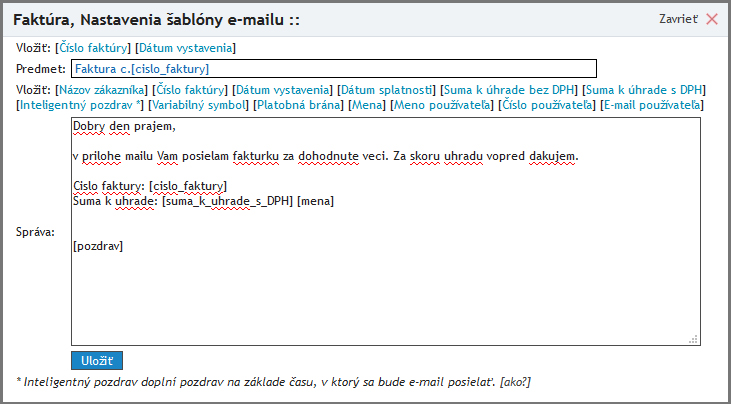Insert Číslo faktúry into the subject
The image size is (731, 404).
point(94,47)
